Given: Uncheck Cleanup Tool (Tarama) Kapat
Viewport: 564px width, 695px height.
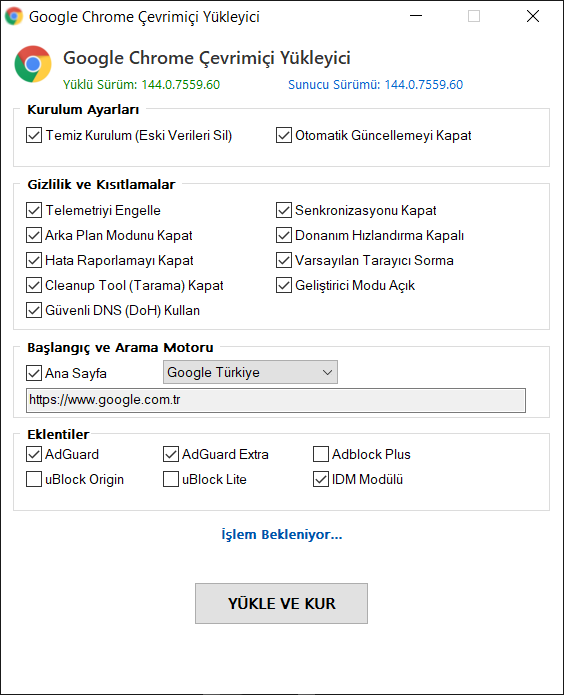Looking at the screenshot, I should [x=34, y=285].
